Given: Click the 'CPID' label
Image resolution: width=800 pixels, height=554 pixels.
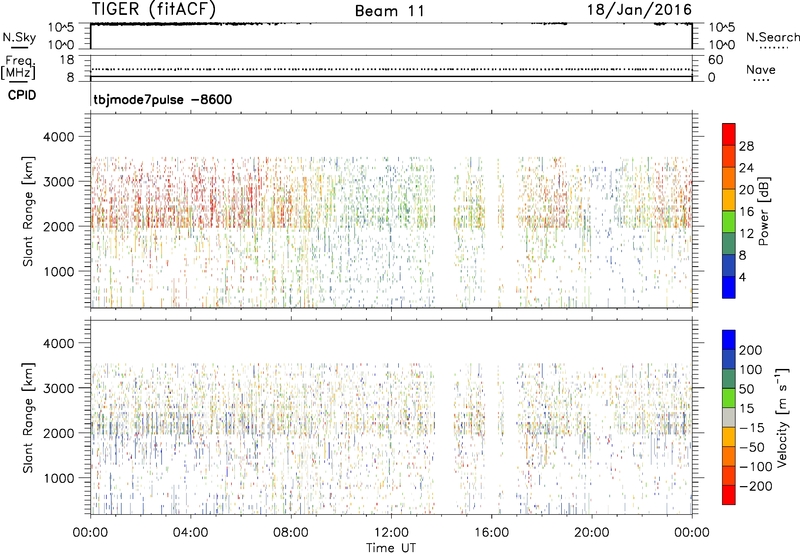Looking at the screenshot, I should pyautogui.click(x=22, y=95).
